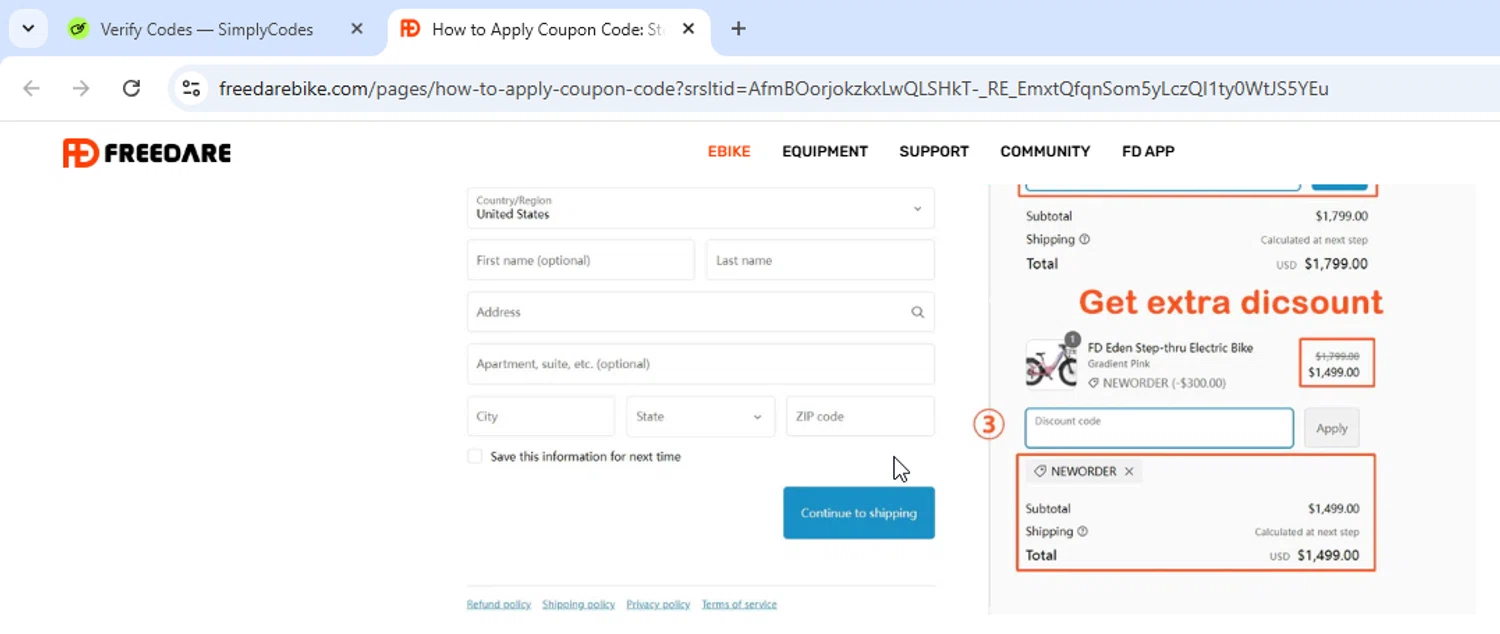This screenshot has width=1500, height=634.
Task: Click the Shipping help icon above $1,799.00 total
Action: point(1085,240)
